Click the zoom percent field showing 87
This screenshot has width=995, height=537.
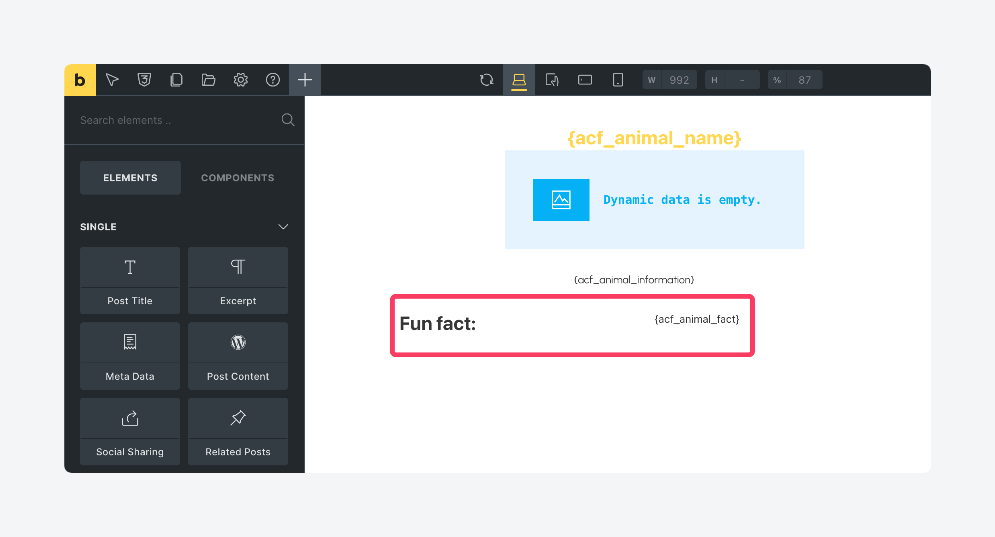[795, 80]
